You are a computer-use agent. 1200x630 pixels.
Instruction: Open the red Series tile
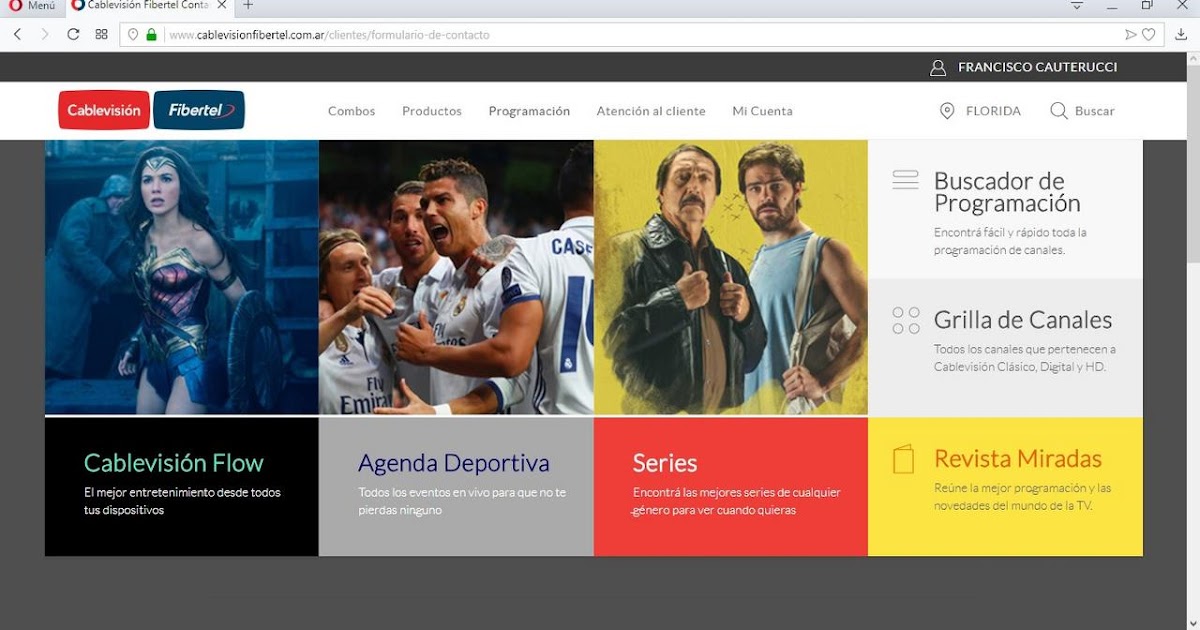pyautogui.click(x=731, y=486)
